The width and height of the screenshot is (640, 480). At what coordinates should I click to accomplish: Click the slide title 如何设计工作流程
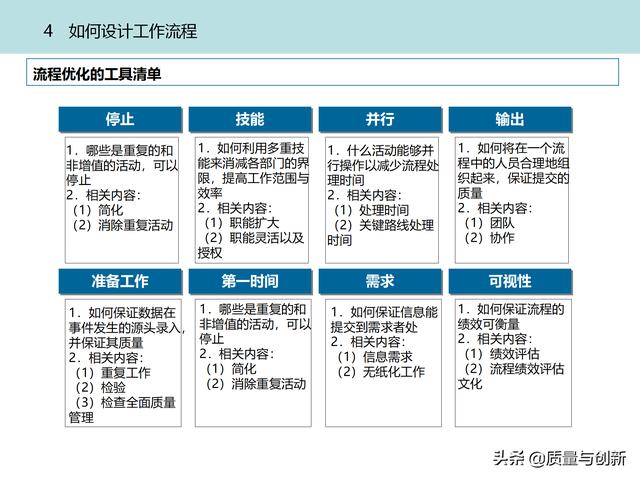(x=133, y=31)
